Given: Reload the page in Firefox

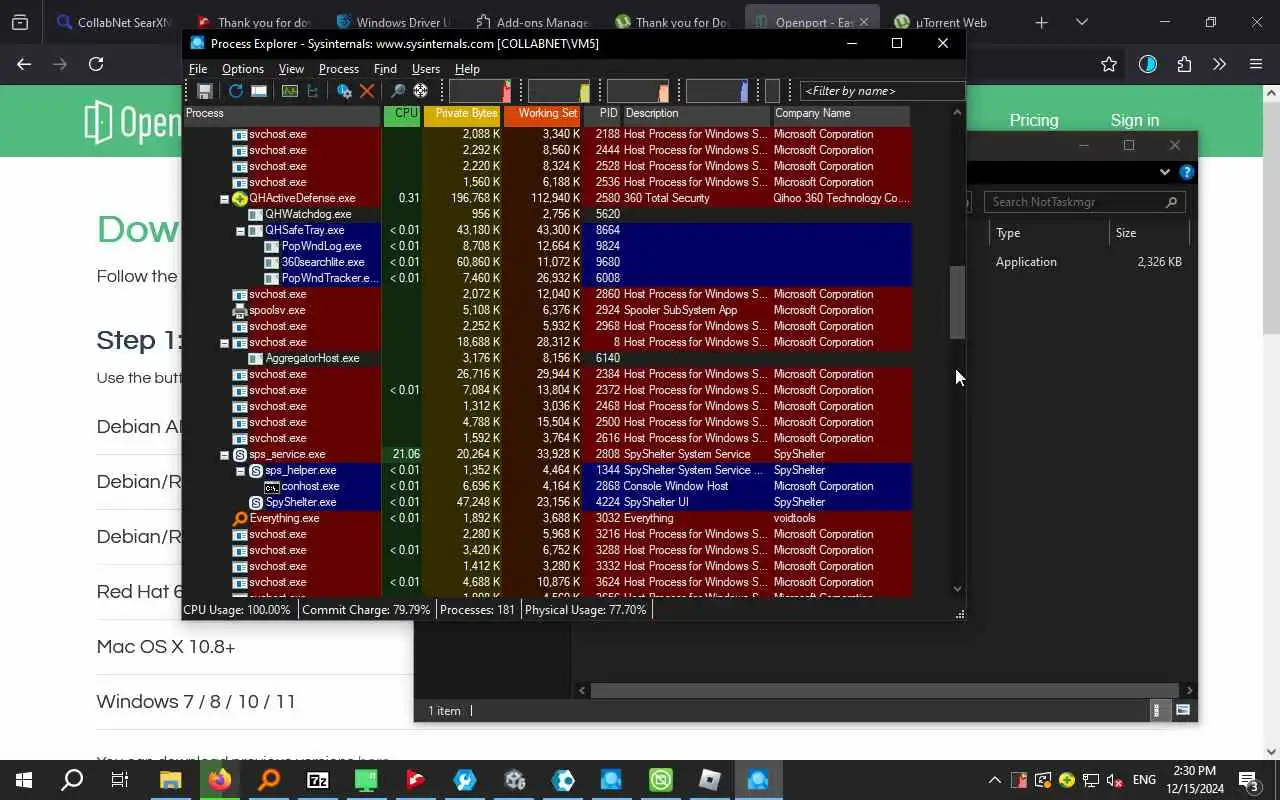Looking at the screenshot, I should pos(96,64).
